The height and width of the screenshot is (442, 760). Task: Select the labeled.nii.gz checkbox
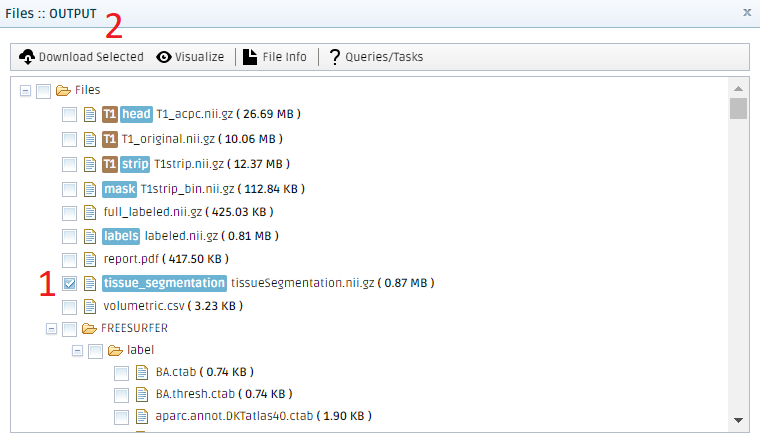pyautogui.click(x=69, y=237)
